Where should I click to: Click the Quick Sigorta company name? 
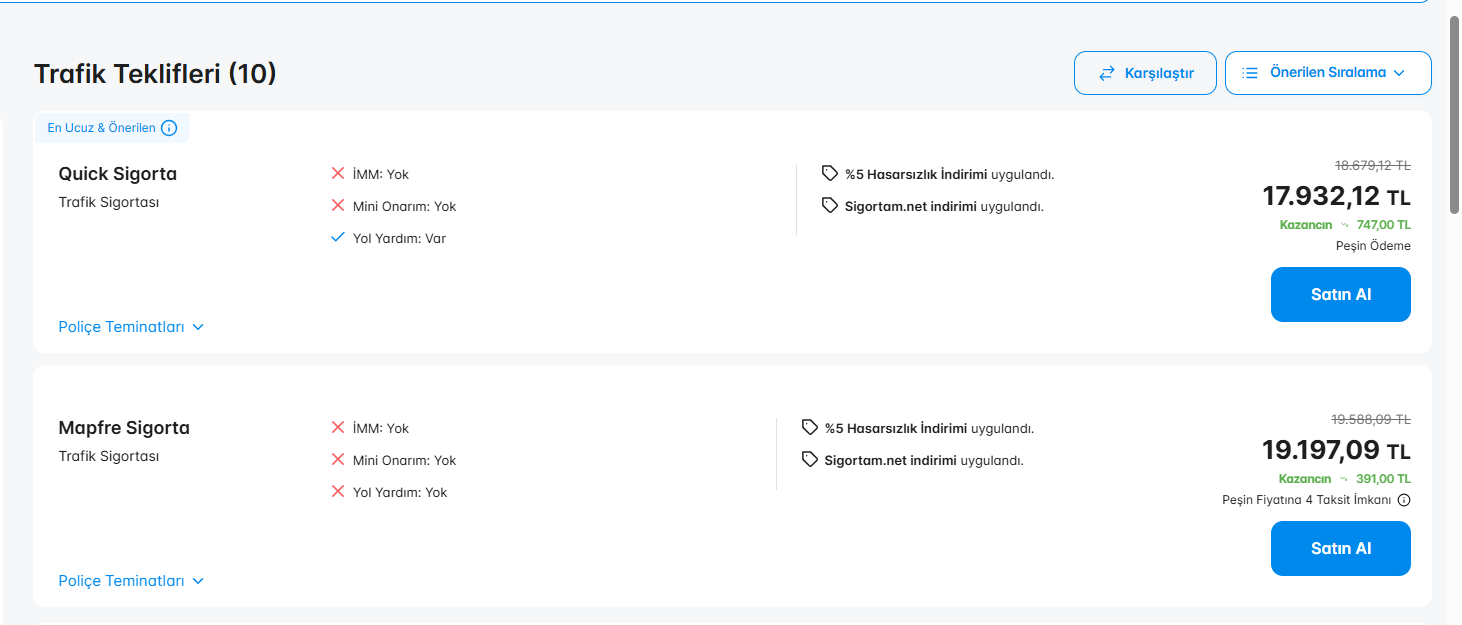(x=118, y=174)
